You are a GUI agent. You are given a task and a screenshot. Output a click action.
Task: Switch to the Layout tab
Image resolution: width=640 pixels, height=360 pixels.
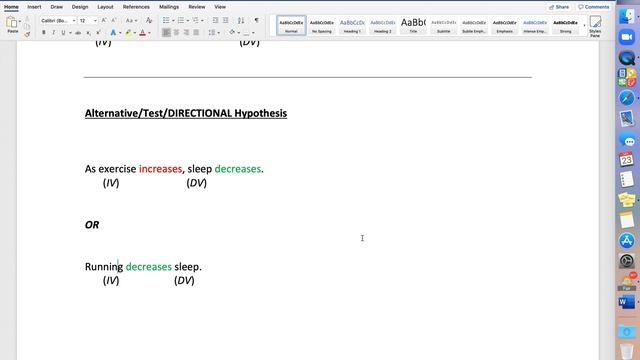click(x=105, y=7)
